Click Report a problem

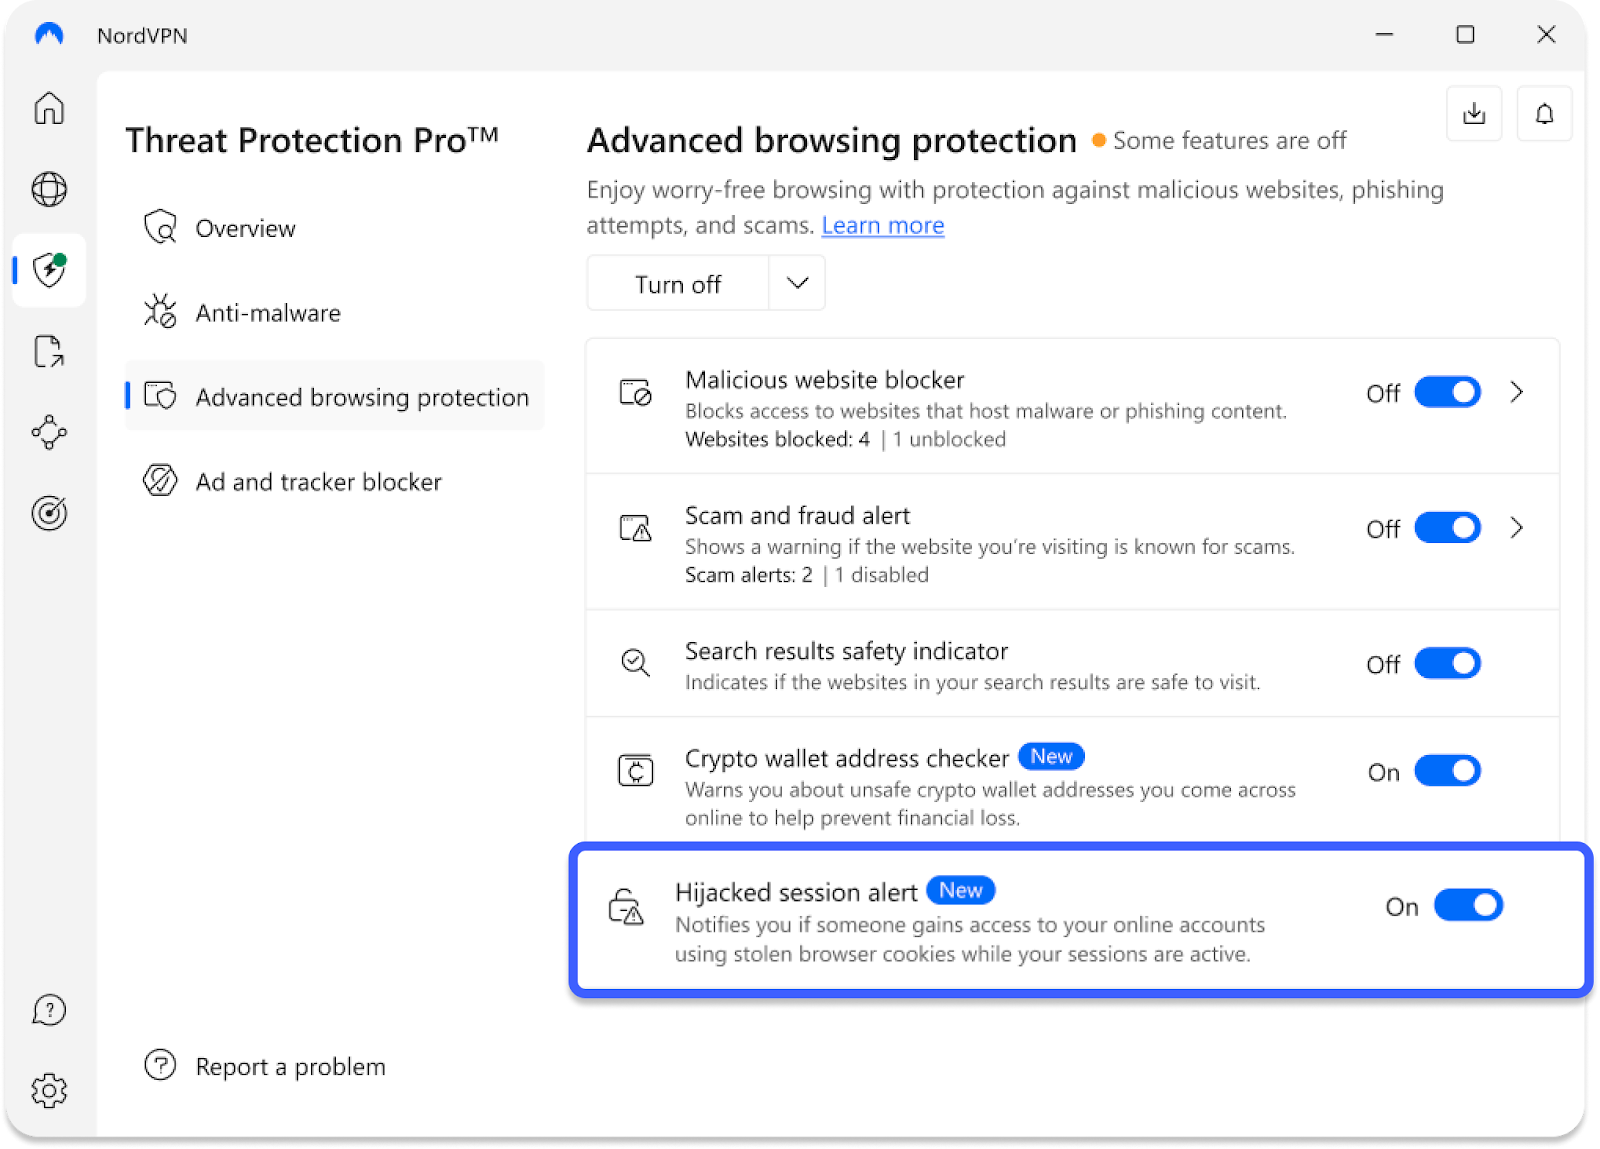290,1067
